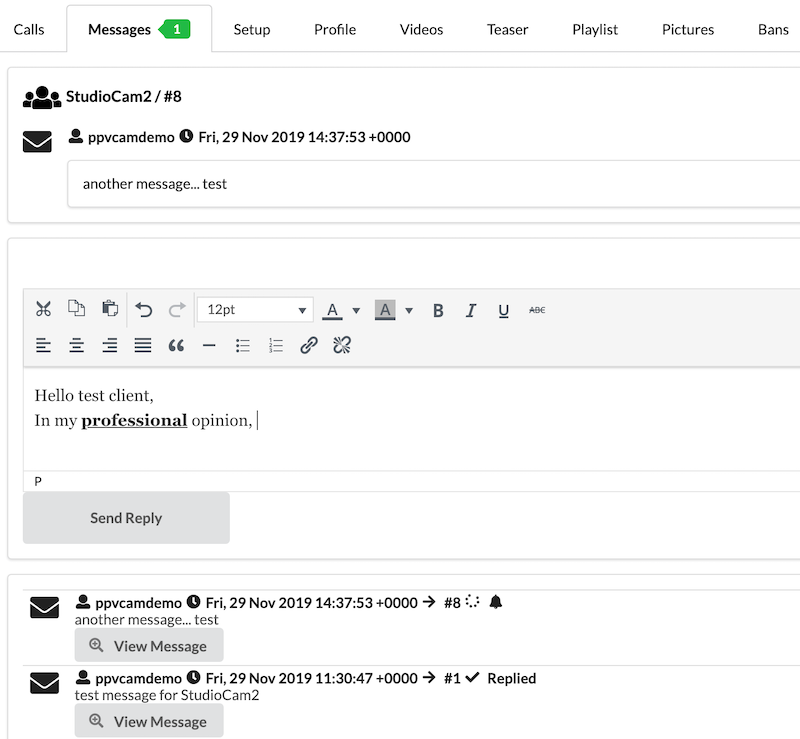Remove link with unlink icon
This screenshot has width=800, height=739.
[342, 346]
